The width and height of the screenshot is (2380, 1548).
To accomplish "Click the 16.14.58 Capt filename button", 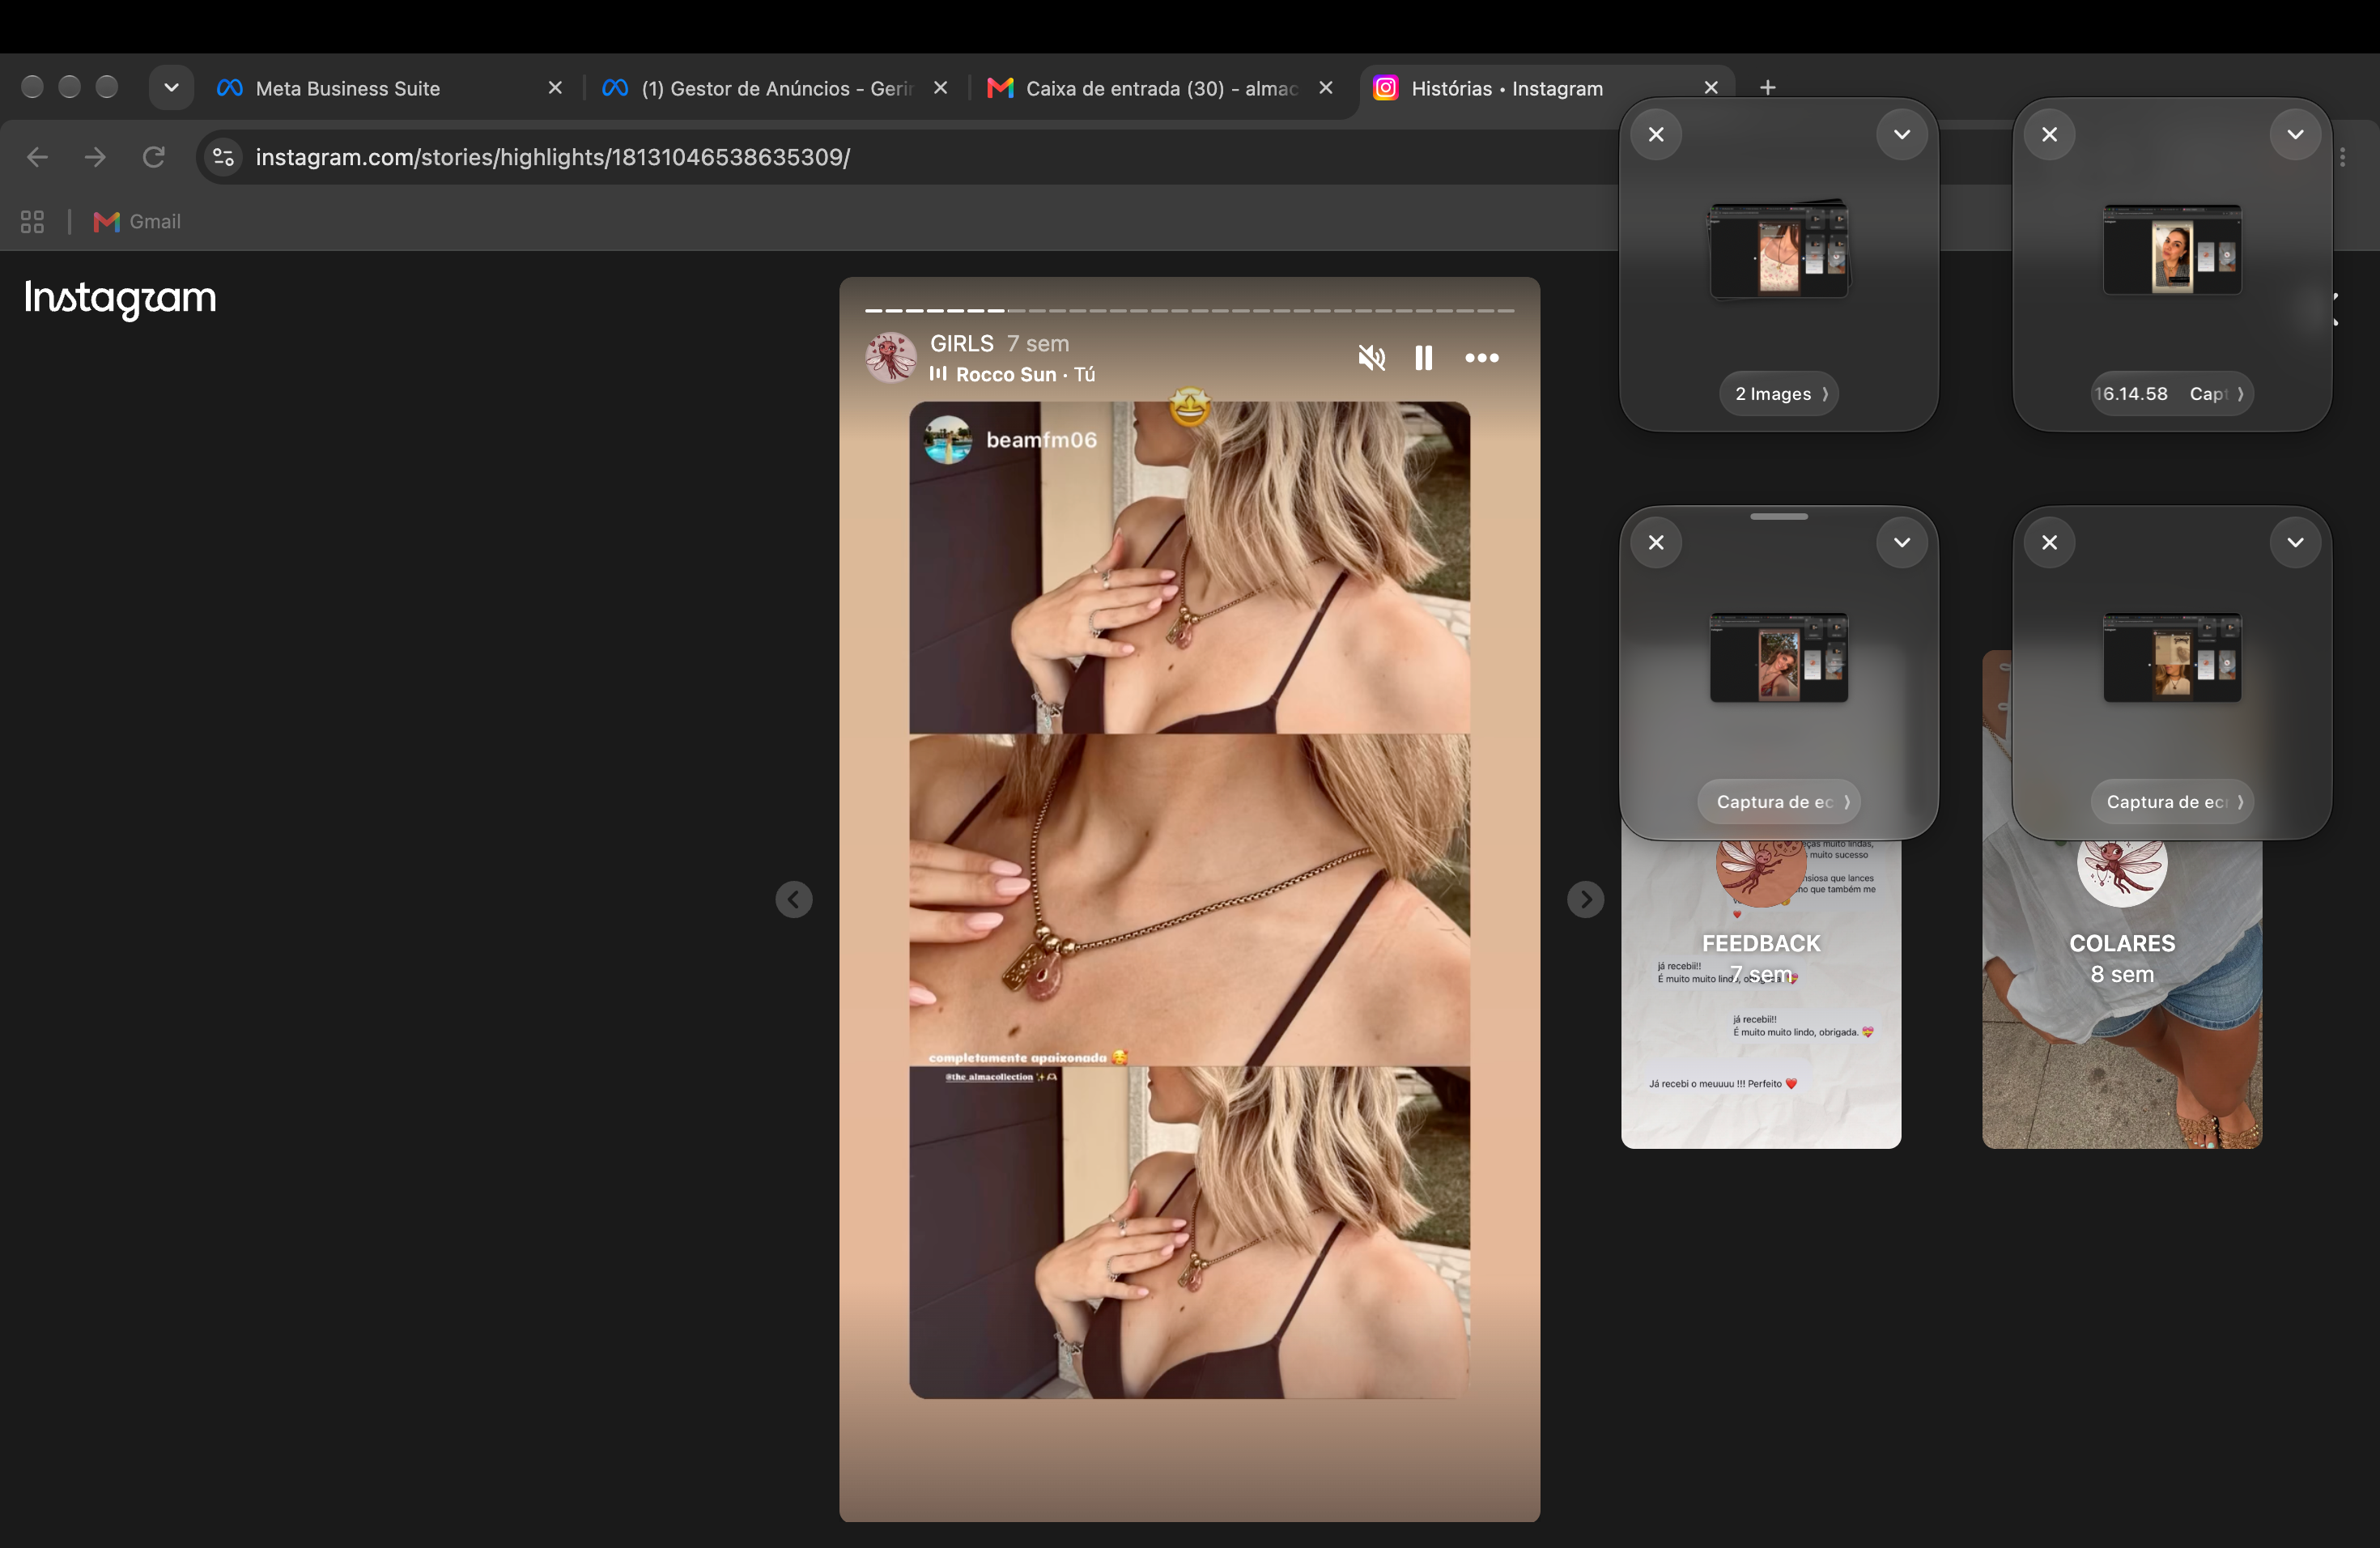I will click(x=2172, y=394).
